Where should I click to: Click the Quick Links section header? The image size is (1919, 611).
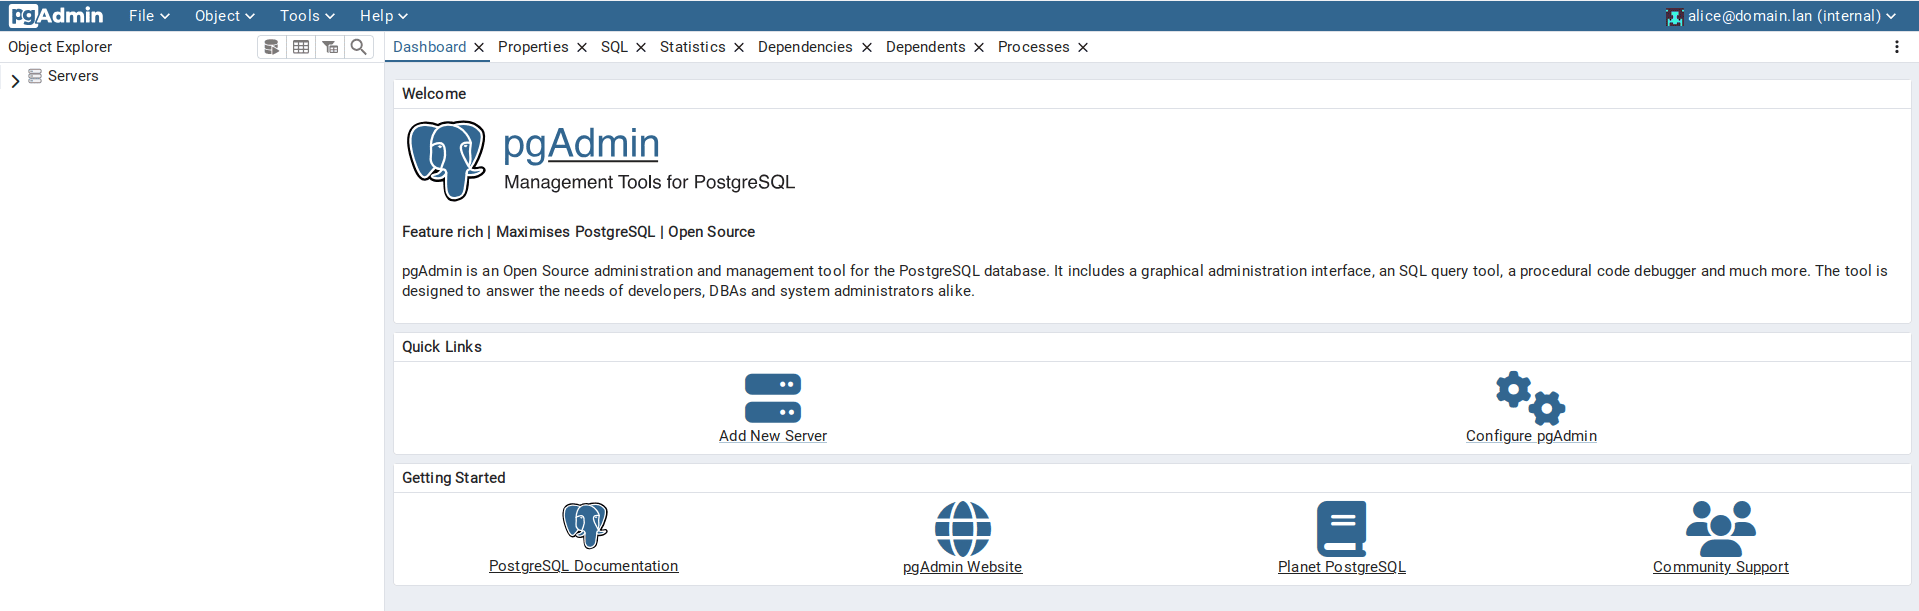[x=442, y=347]
